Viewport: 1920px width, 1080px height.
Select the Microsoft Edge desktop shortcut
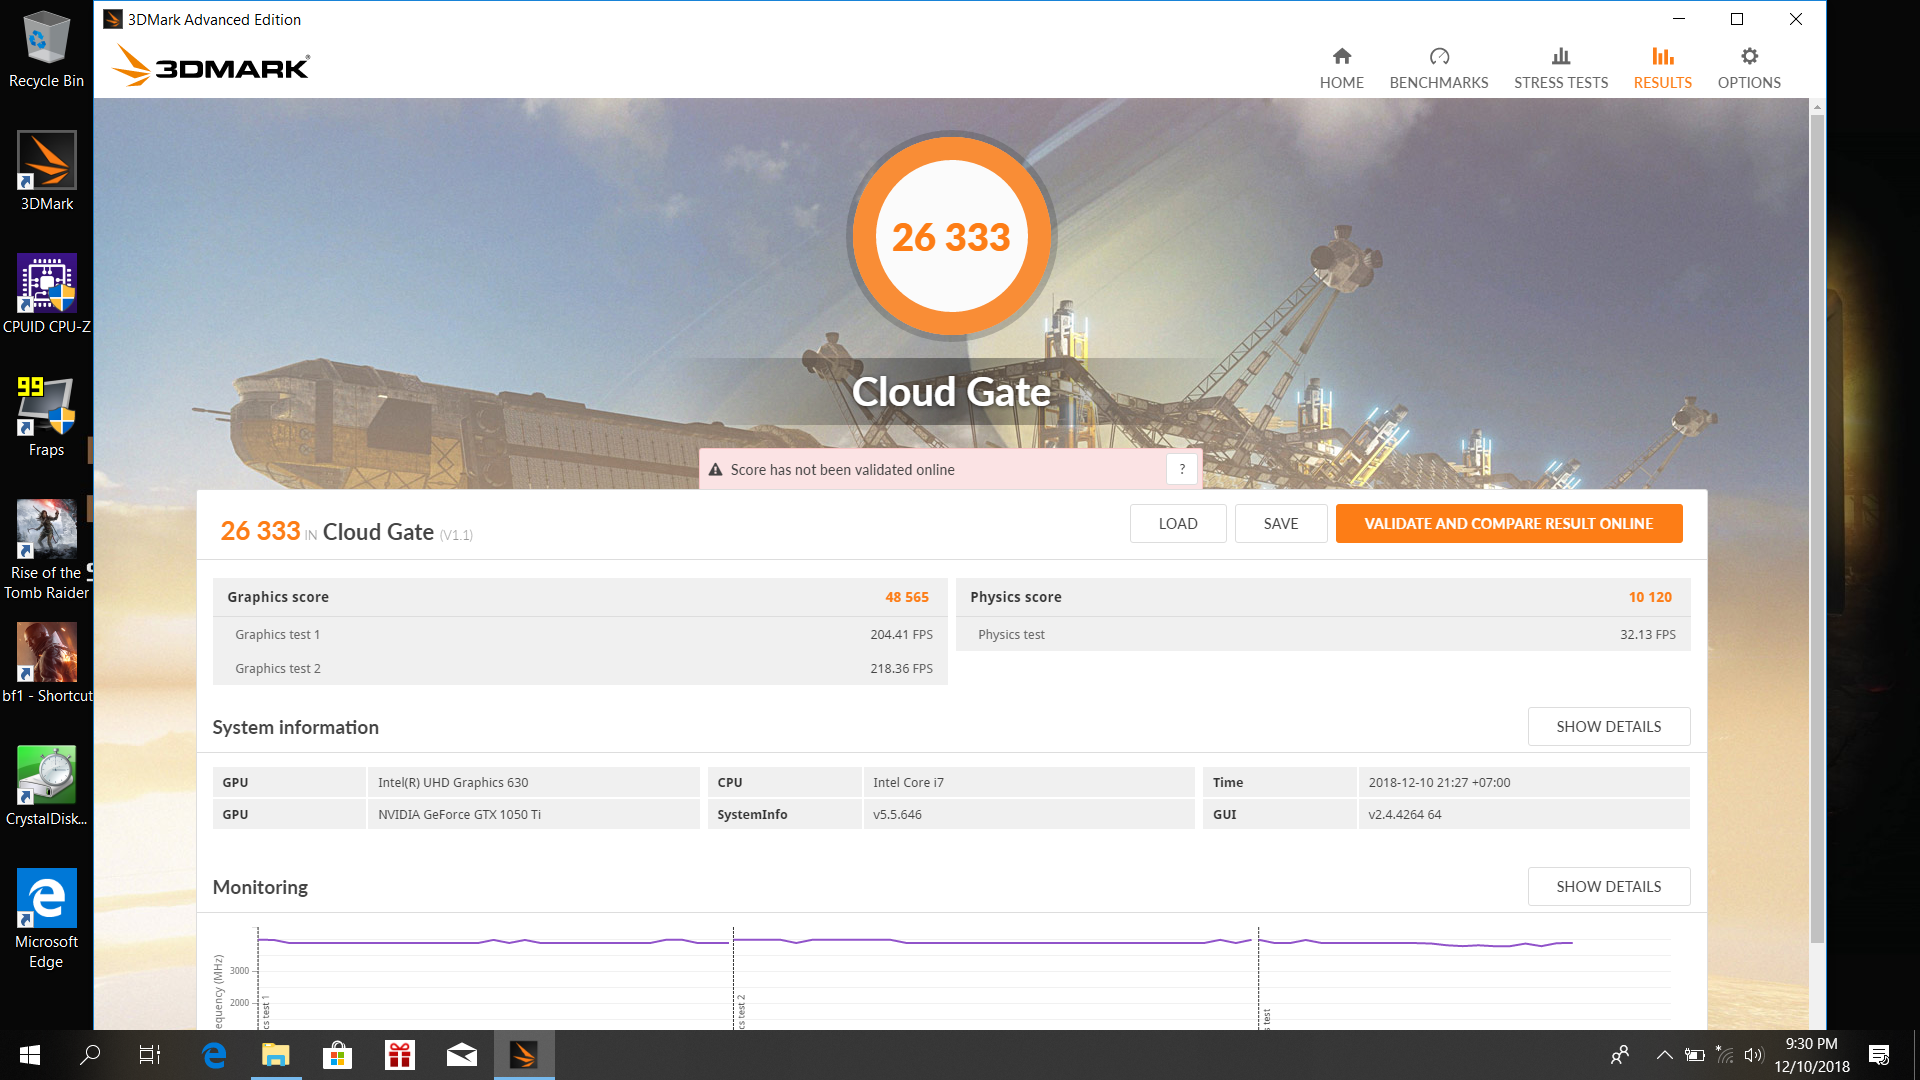pos(46,919)
